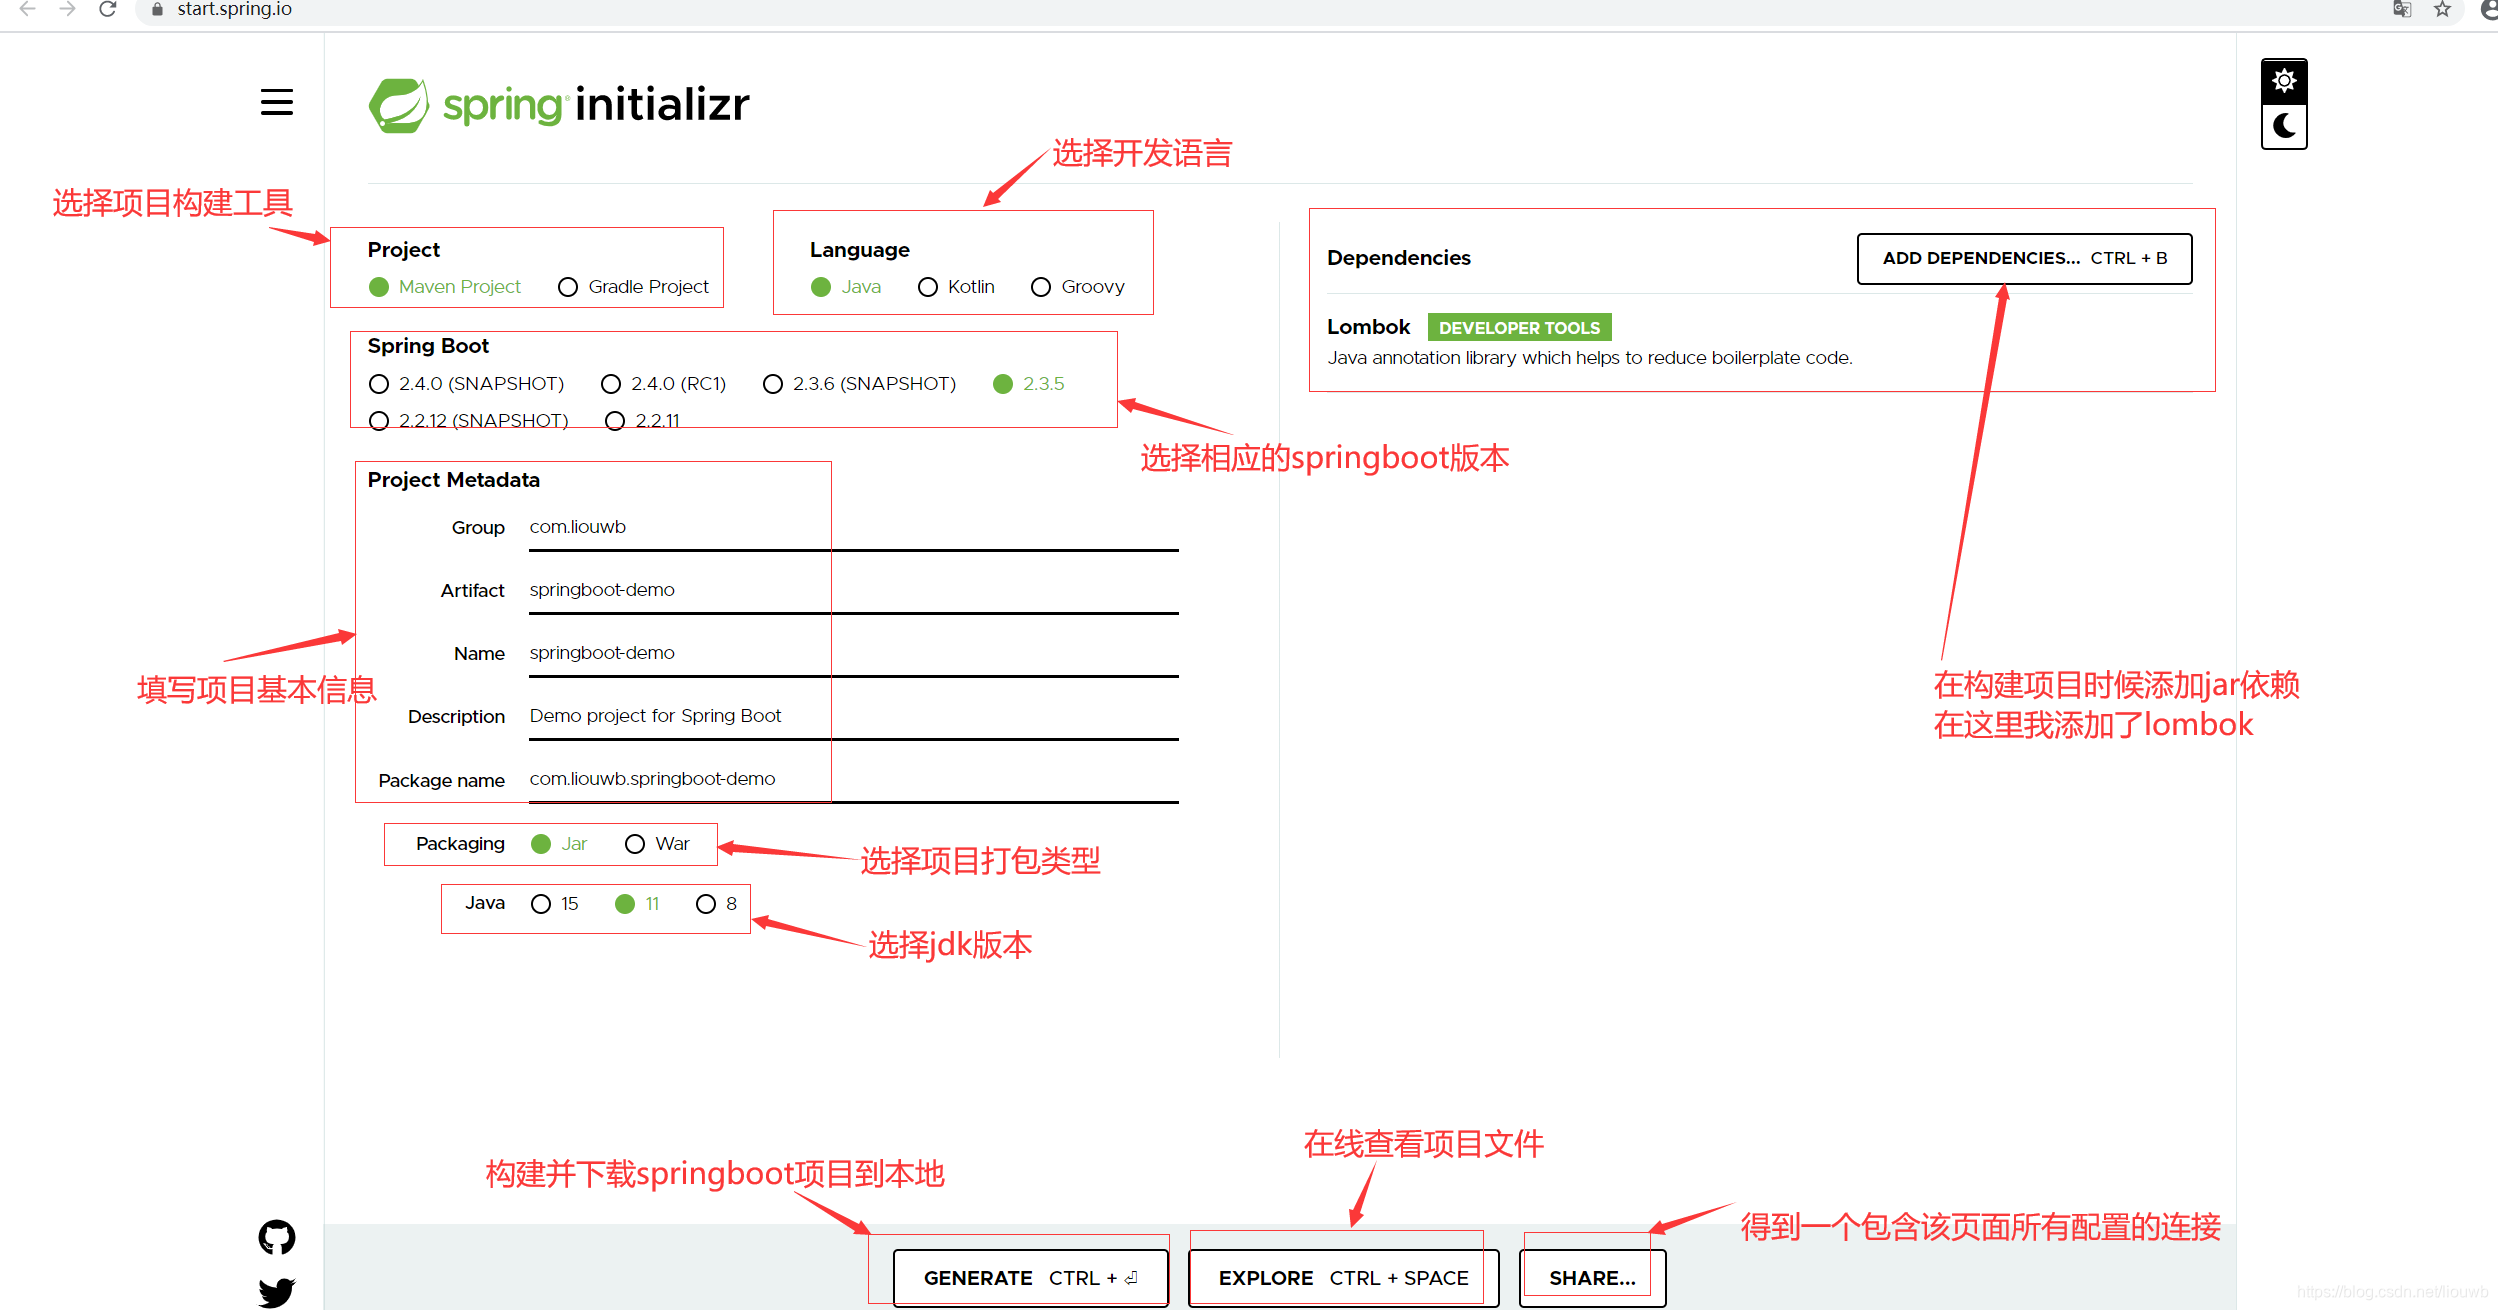Open Add Dependencies dialog
The height and width of the screenshot is (1310, 2498).
[2025, 259]
